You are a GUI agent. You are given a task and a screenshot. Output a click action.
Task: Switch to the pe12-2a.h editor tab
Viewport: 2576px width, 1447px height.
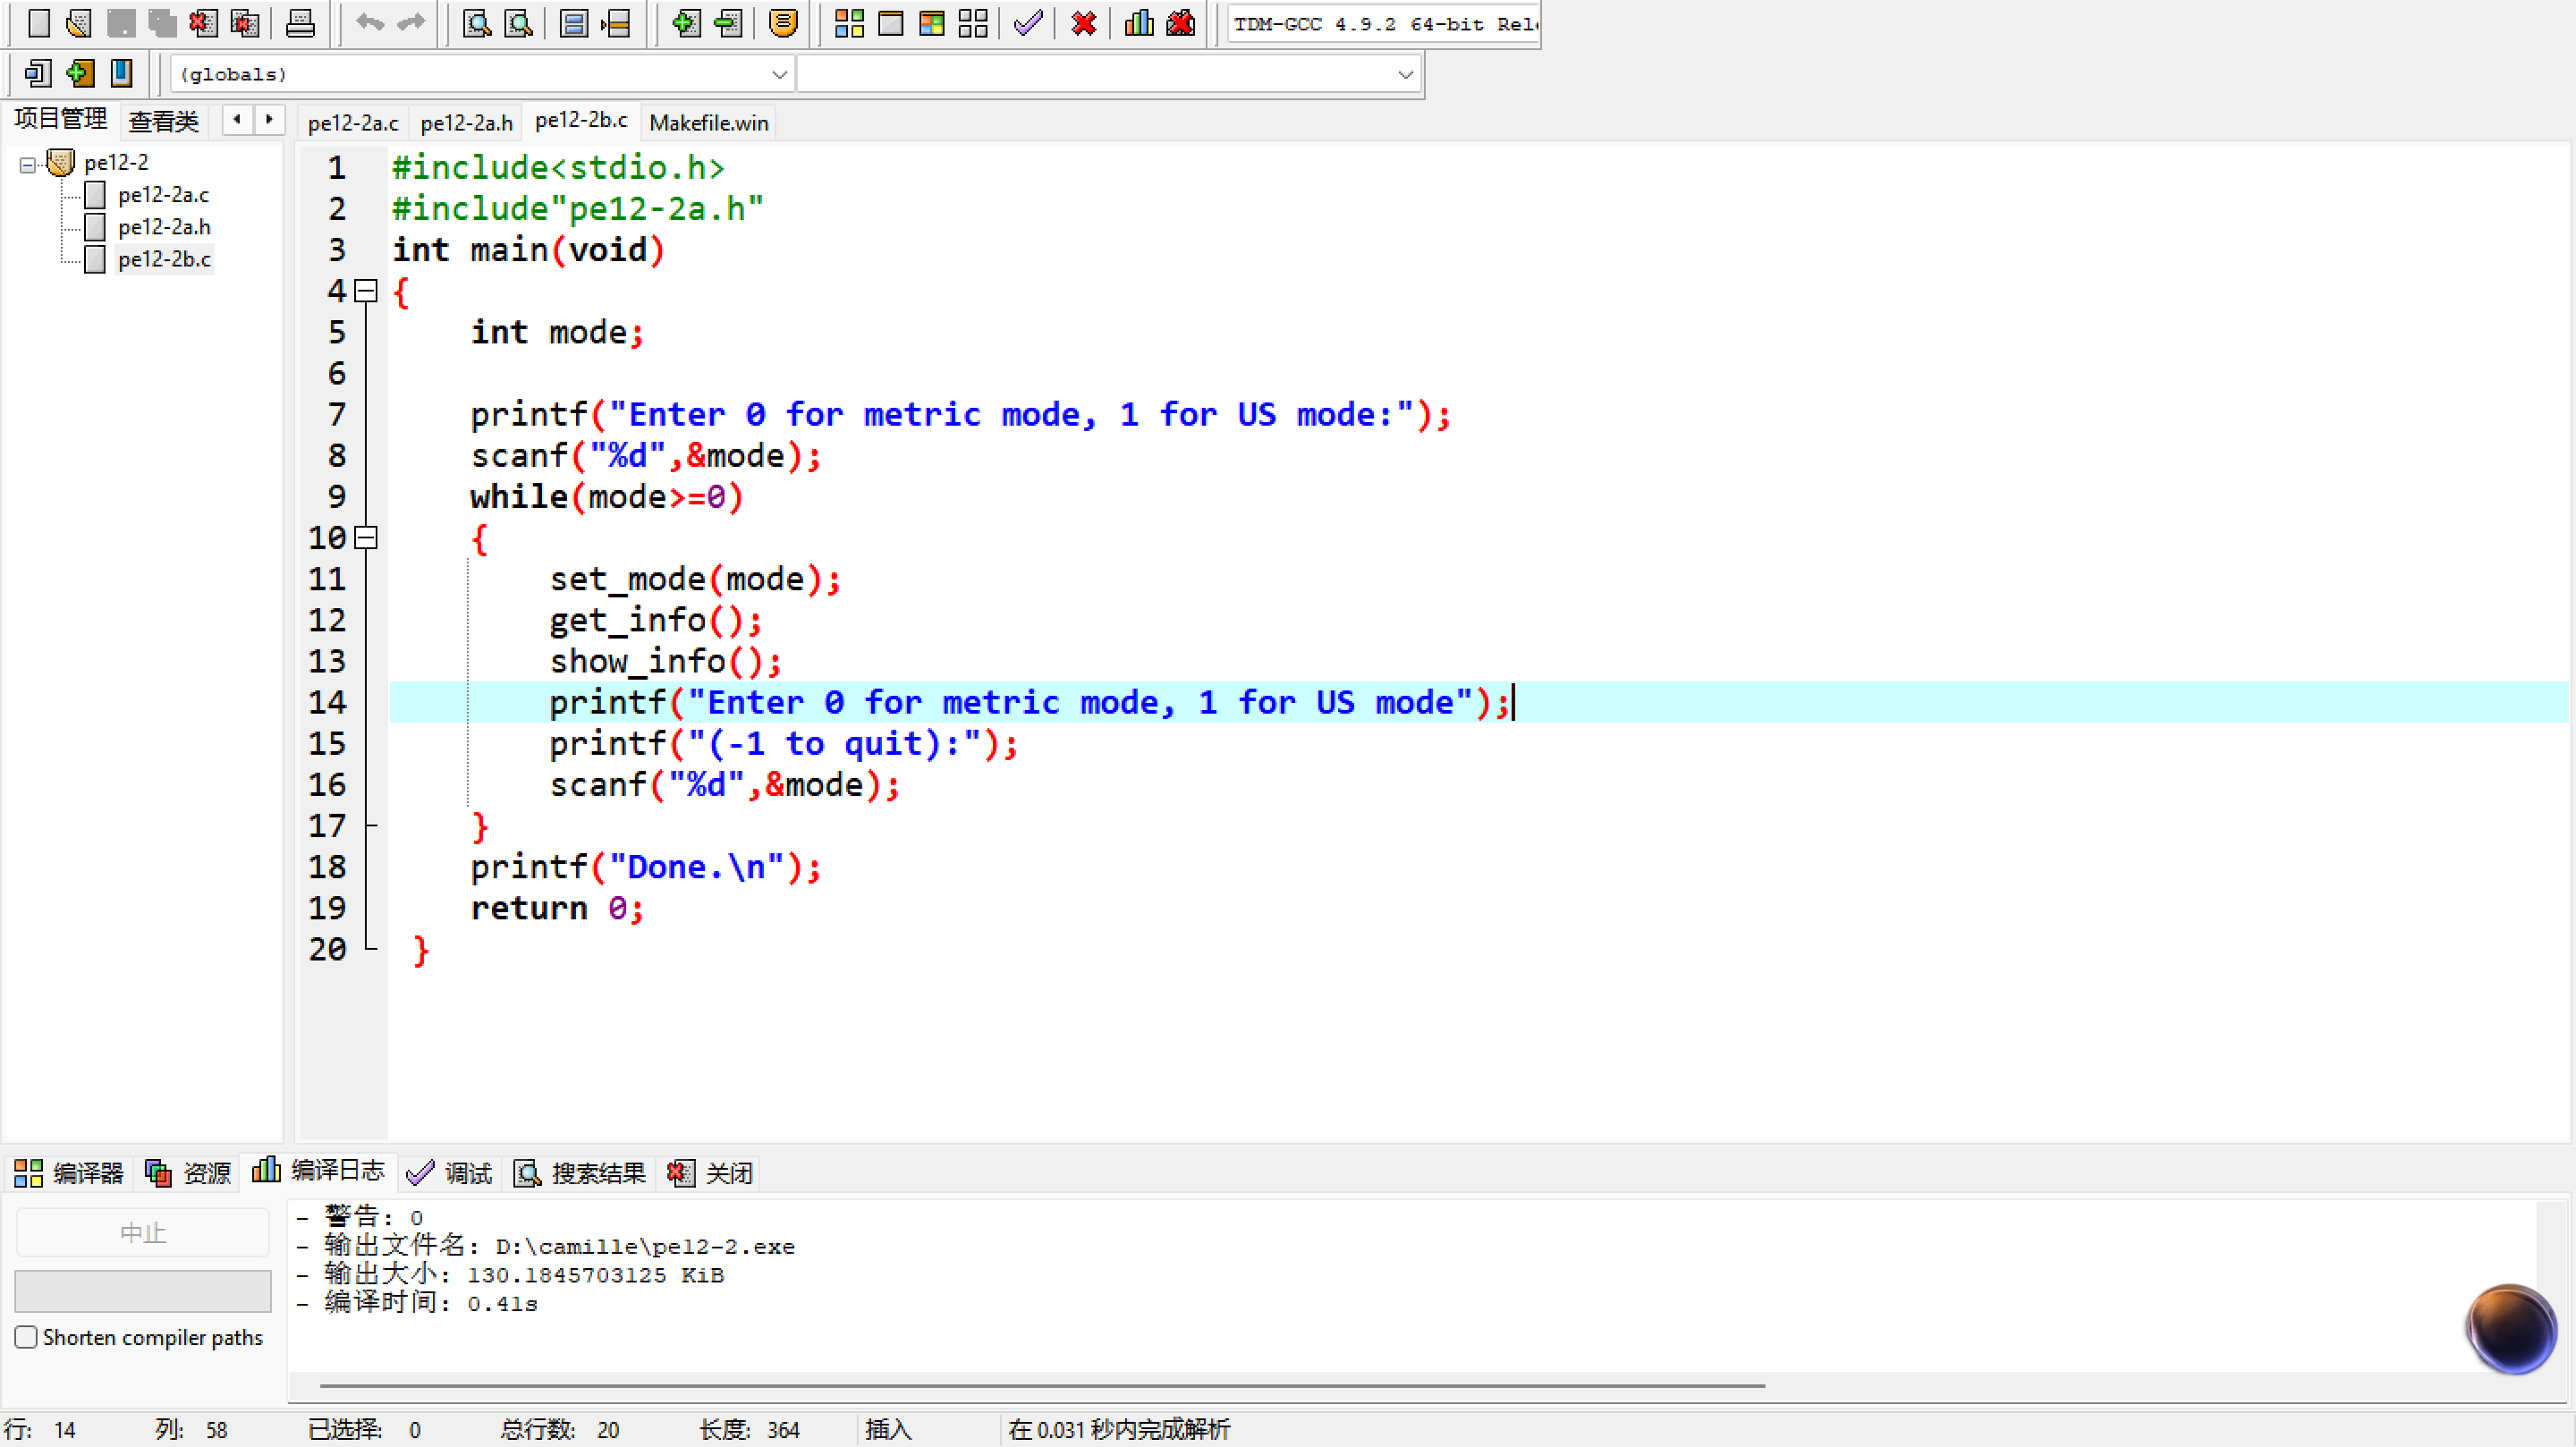coord(466,123)
